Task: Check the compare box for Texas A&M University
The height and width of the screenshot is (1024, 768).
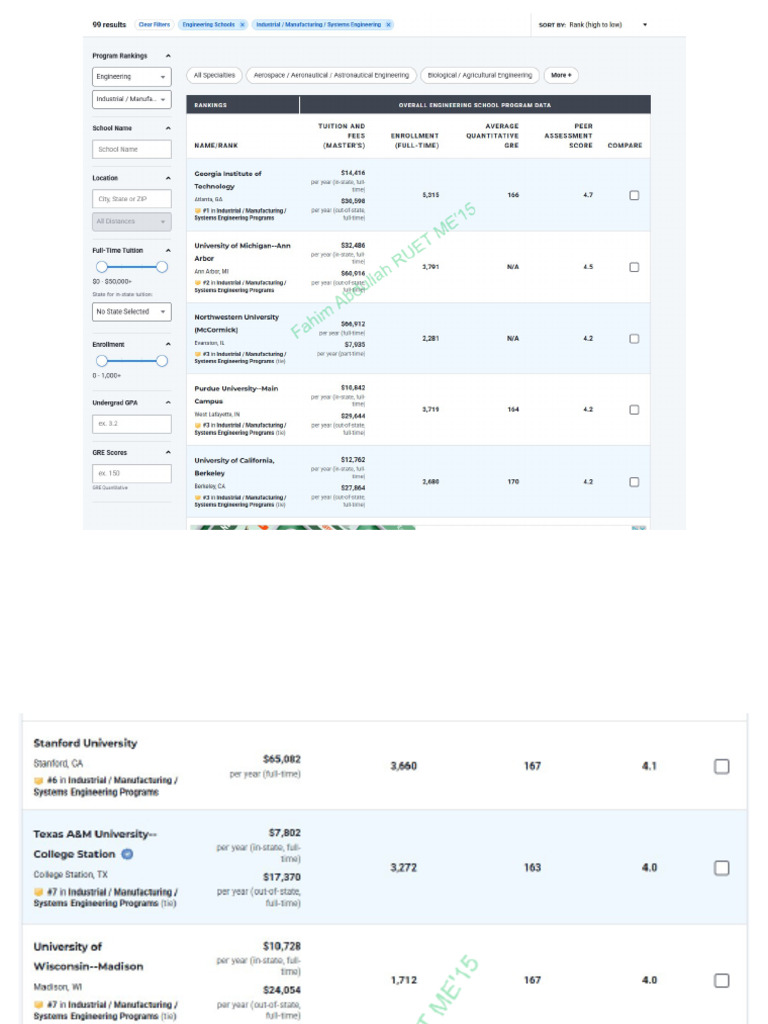Action: pos(722,868)
